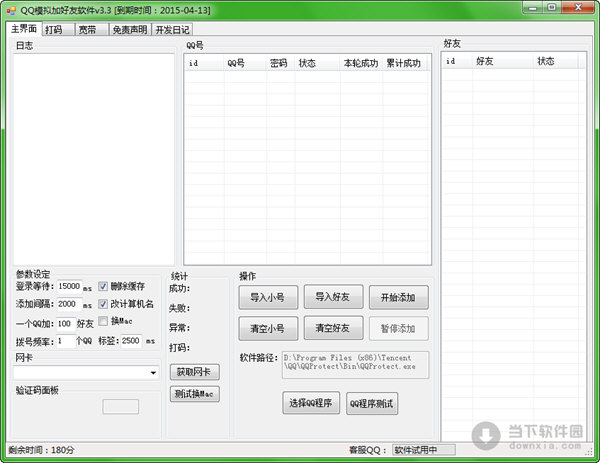The width and height of the screenshot is (600, 463).
Task: Open the 宽带 tab
Action: [92, 29]
